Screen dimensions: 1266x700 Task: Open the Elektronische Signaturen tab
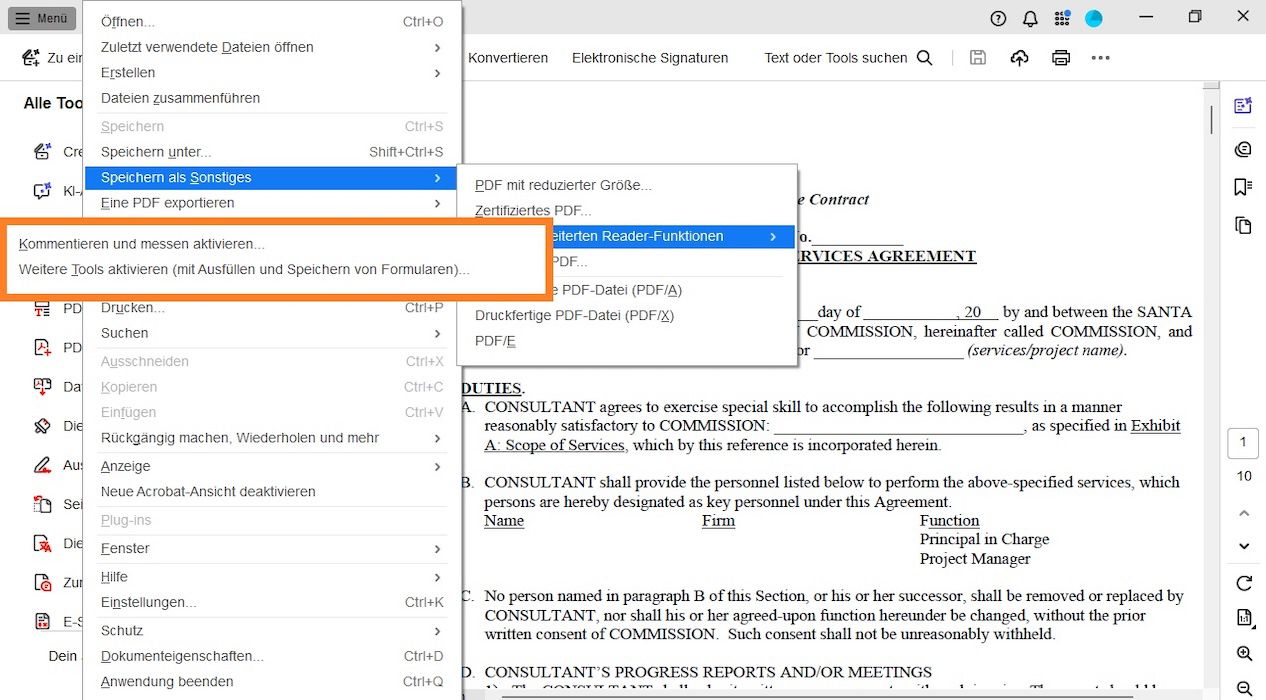pos(650,58)
